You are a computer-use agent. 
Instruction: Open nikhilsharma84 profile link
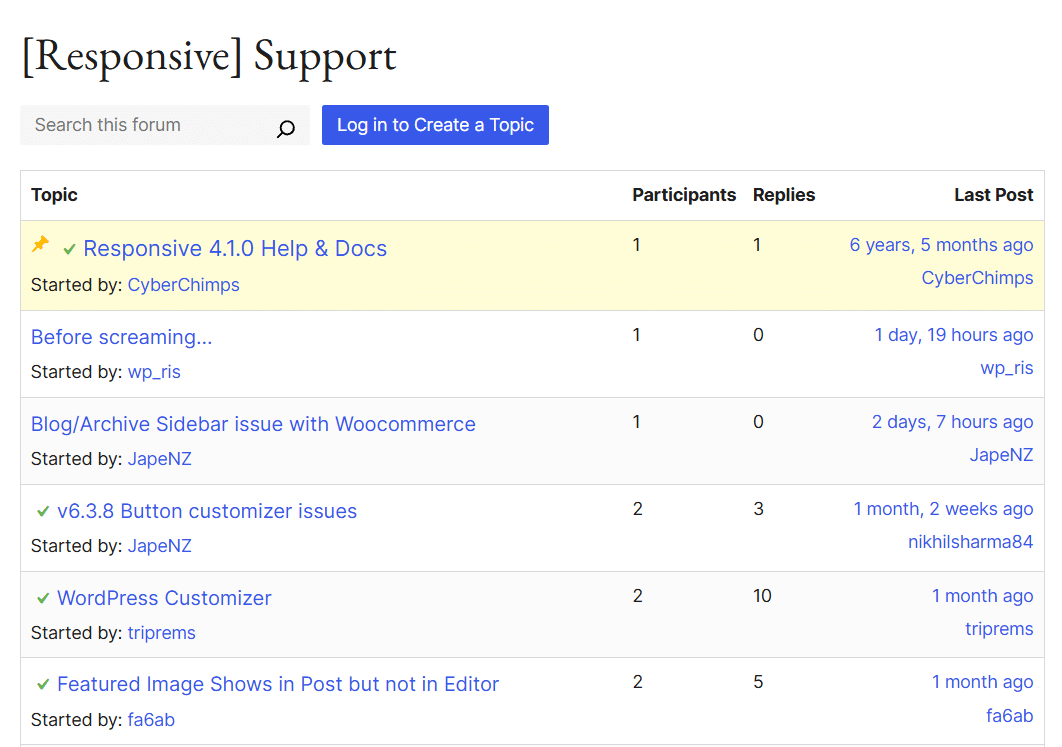(971, 542)
